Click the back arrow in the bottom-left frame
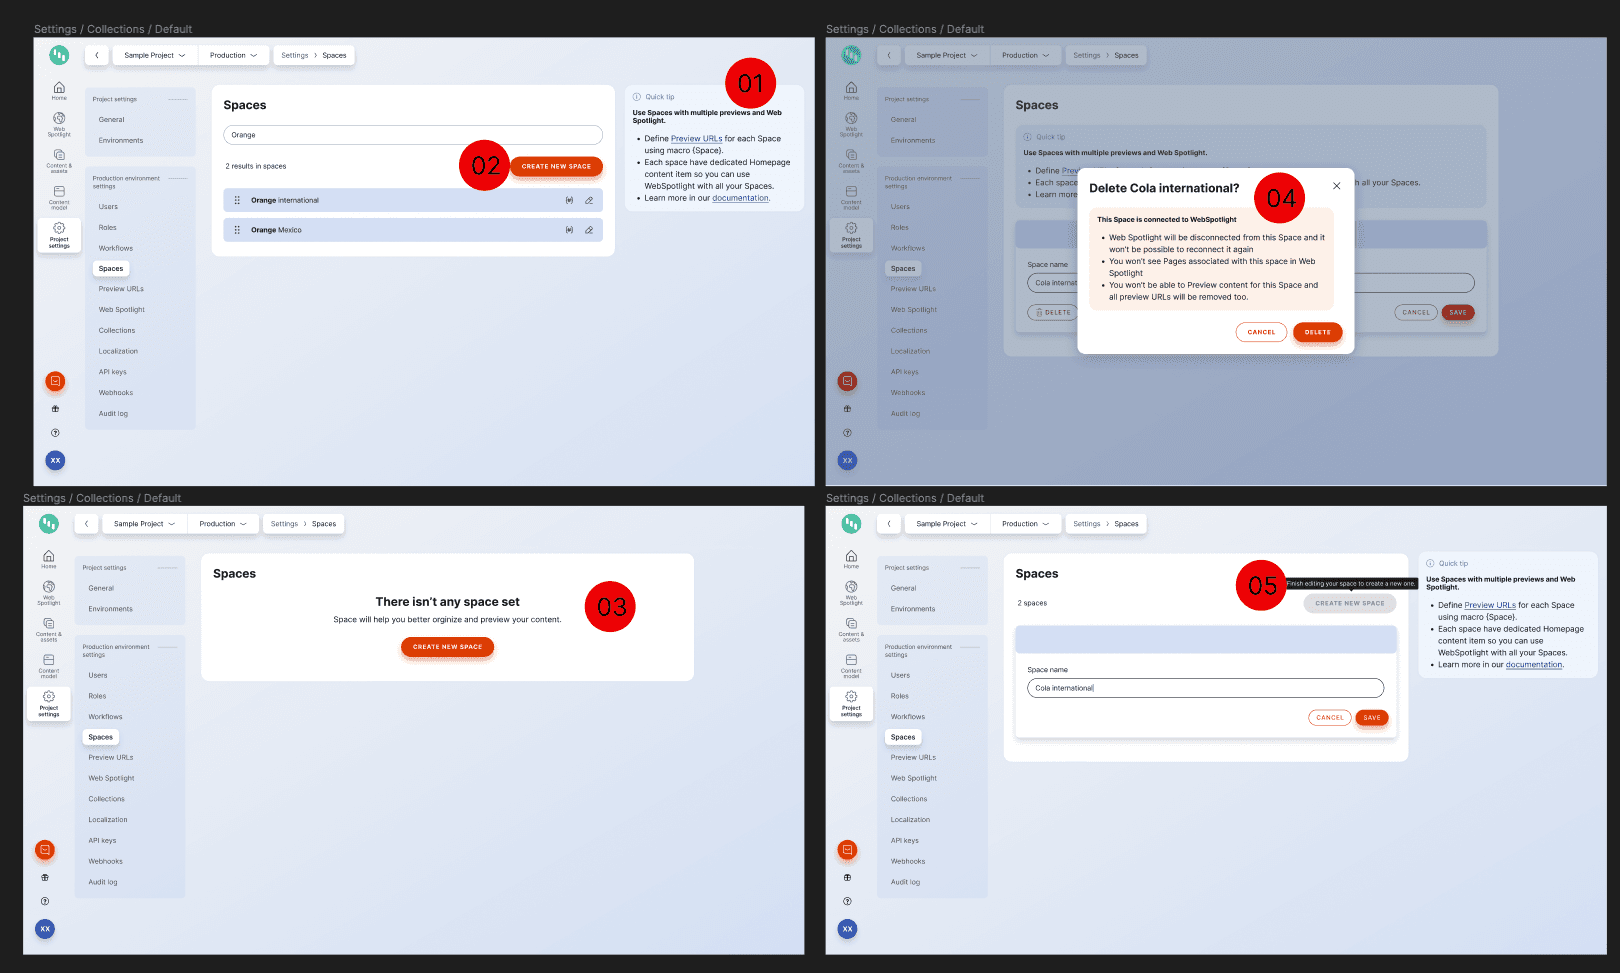This screenshot has height=973, width=1620. [x=87, y=524]
